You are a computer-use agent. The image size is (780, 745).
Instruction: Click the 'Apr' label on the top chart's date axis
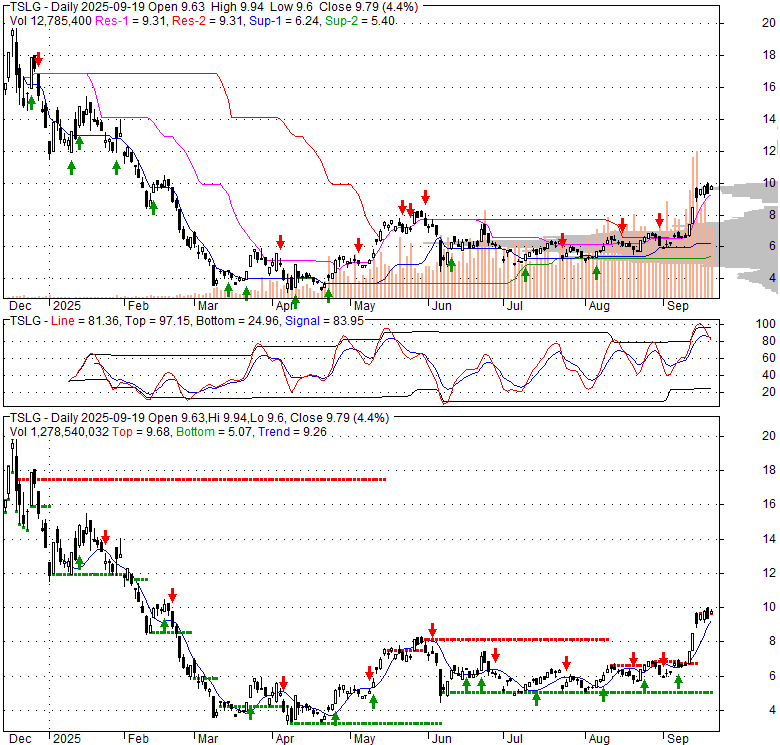(285, 306)
